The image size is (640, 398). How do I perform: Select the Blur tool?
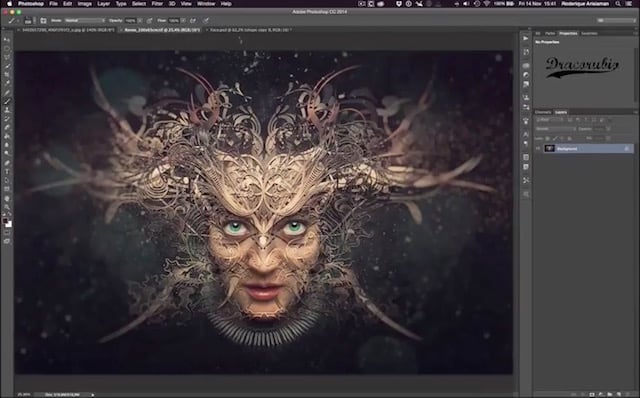[x=7, y=145]
